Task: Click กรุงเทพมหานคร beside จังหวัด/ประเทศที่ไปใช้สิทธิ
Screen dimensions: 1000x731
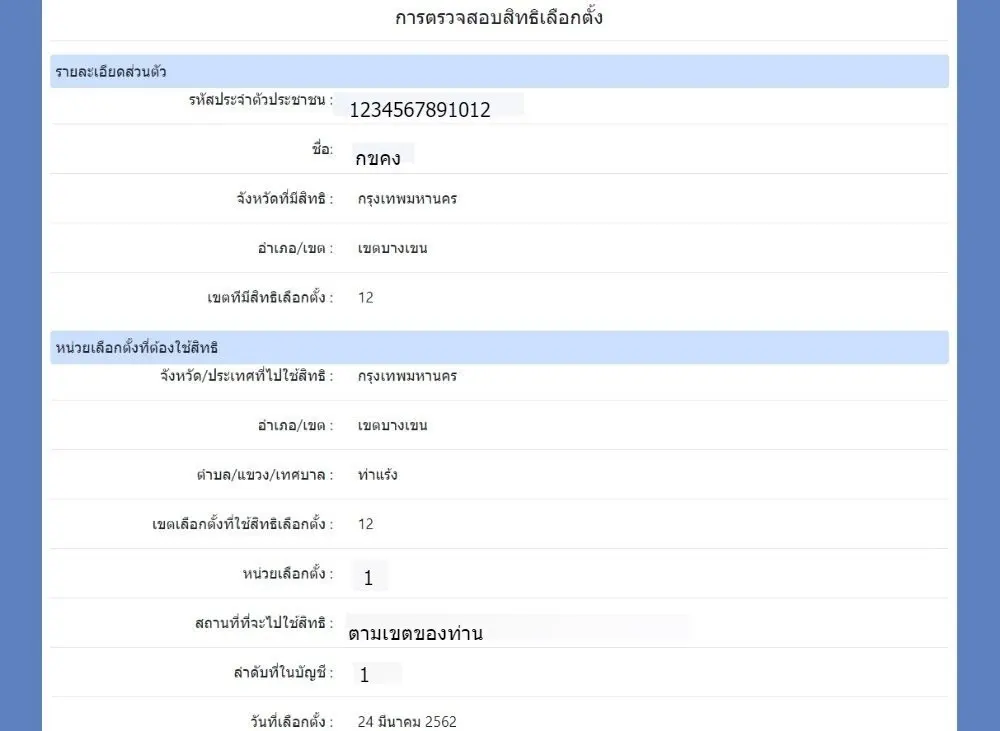Action: coord(407,376)
